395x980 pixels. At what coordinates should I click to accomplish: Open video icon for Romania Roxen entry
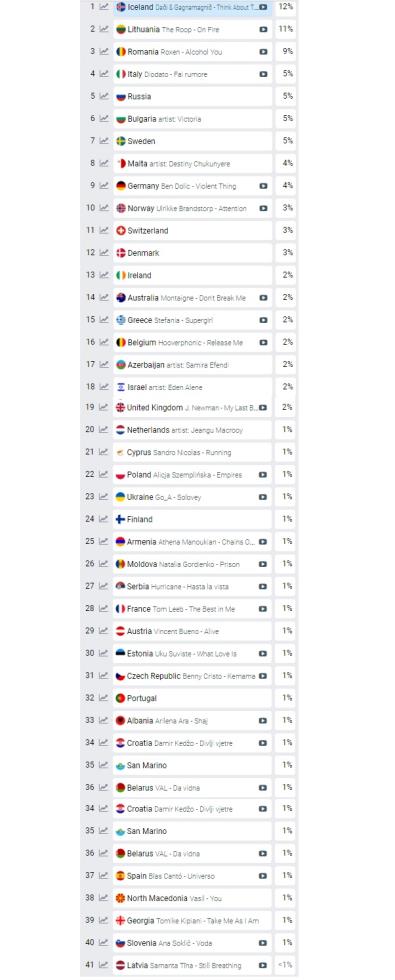(263, 52)
